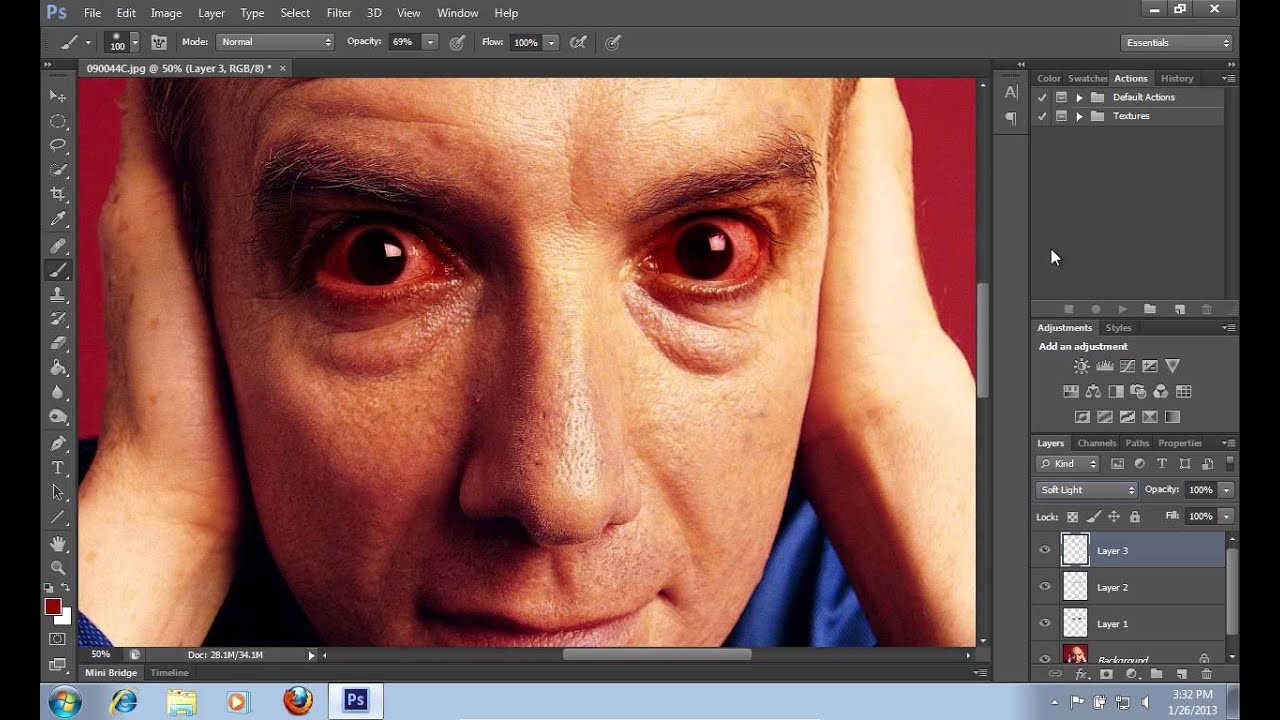The width and height of the screenshot is (1280, 720).
Task: Switch to the Channels tab
Action: (1096, 443)
